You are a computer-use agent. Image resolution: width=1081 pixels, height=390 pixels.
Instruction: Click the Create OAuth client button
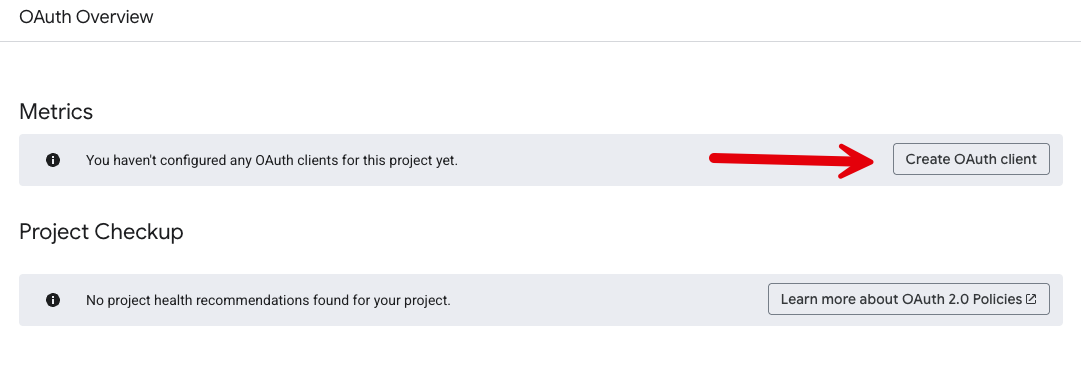pyautogui.click(x=971, y=159)
